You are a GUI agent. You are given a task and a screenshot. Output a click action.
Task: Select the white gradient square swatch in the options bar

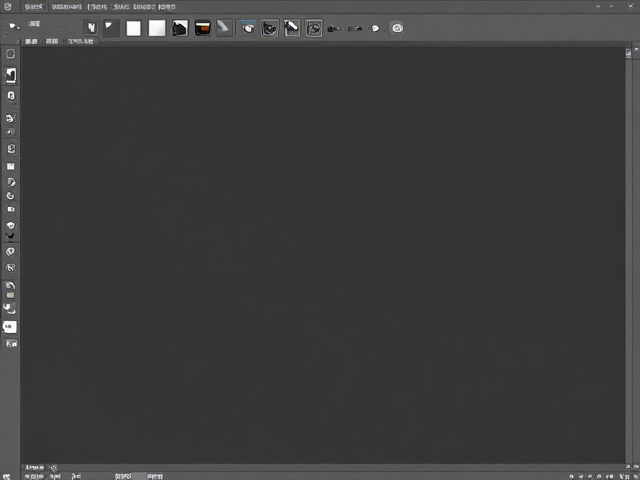coord(157,28)
